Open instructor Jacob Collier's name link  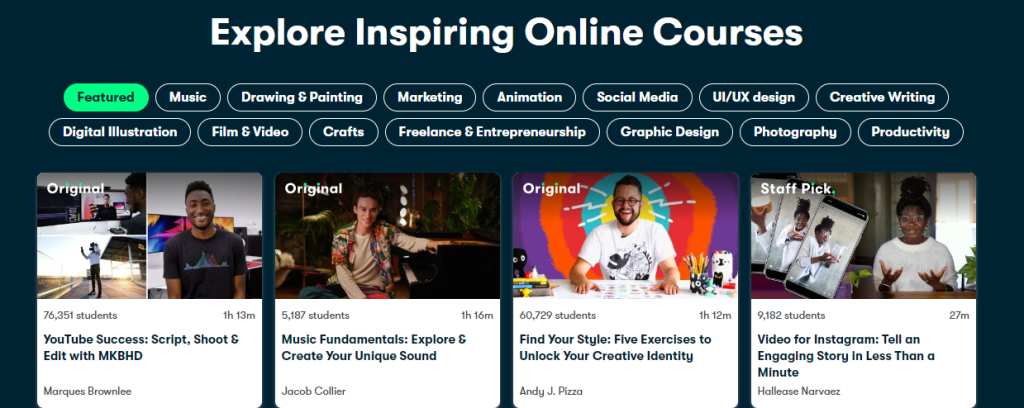(313, 391)
